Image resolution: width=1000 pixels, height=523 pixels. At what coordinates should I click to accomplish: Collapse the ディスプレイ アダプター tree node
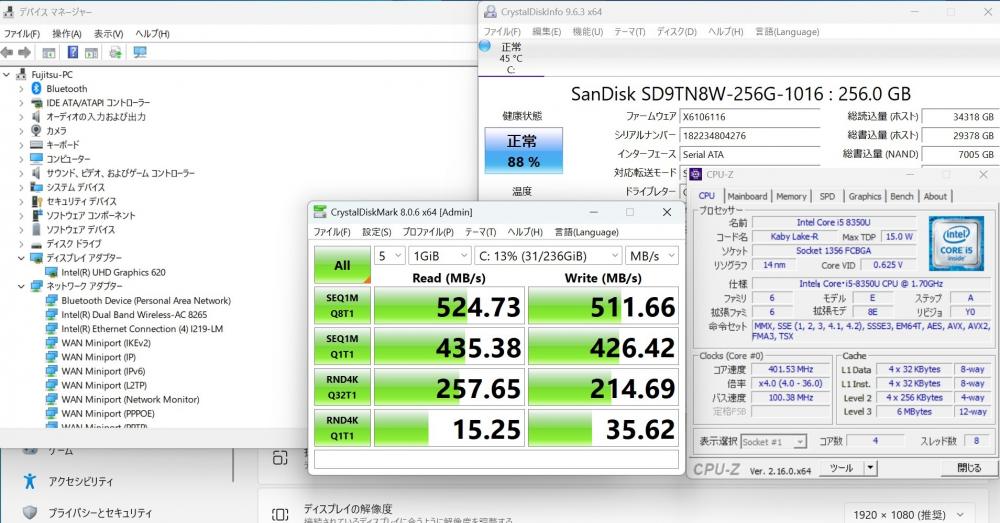21,257
